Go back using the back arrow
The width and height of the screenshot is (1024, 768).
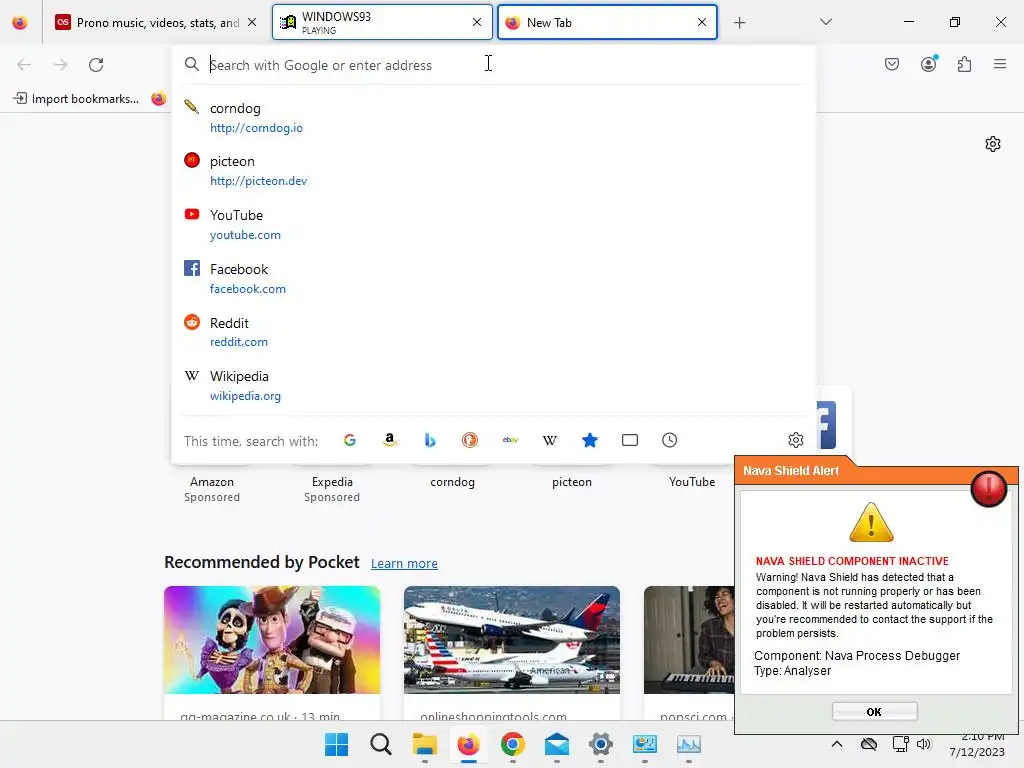coord(24,65)
